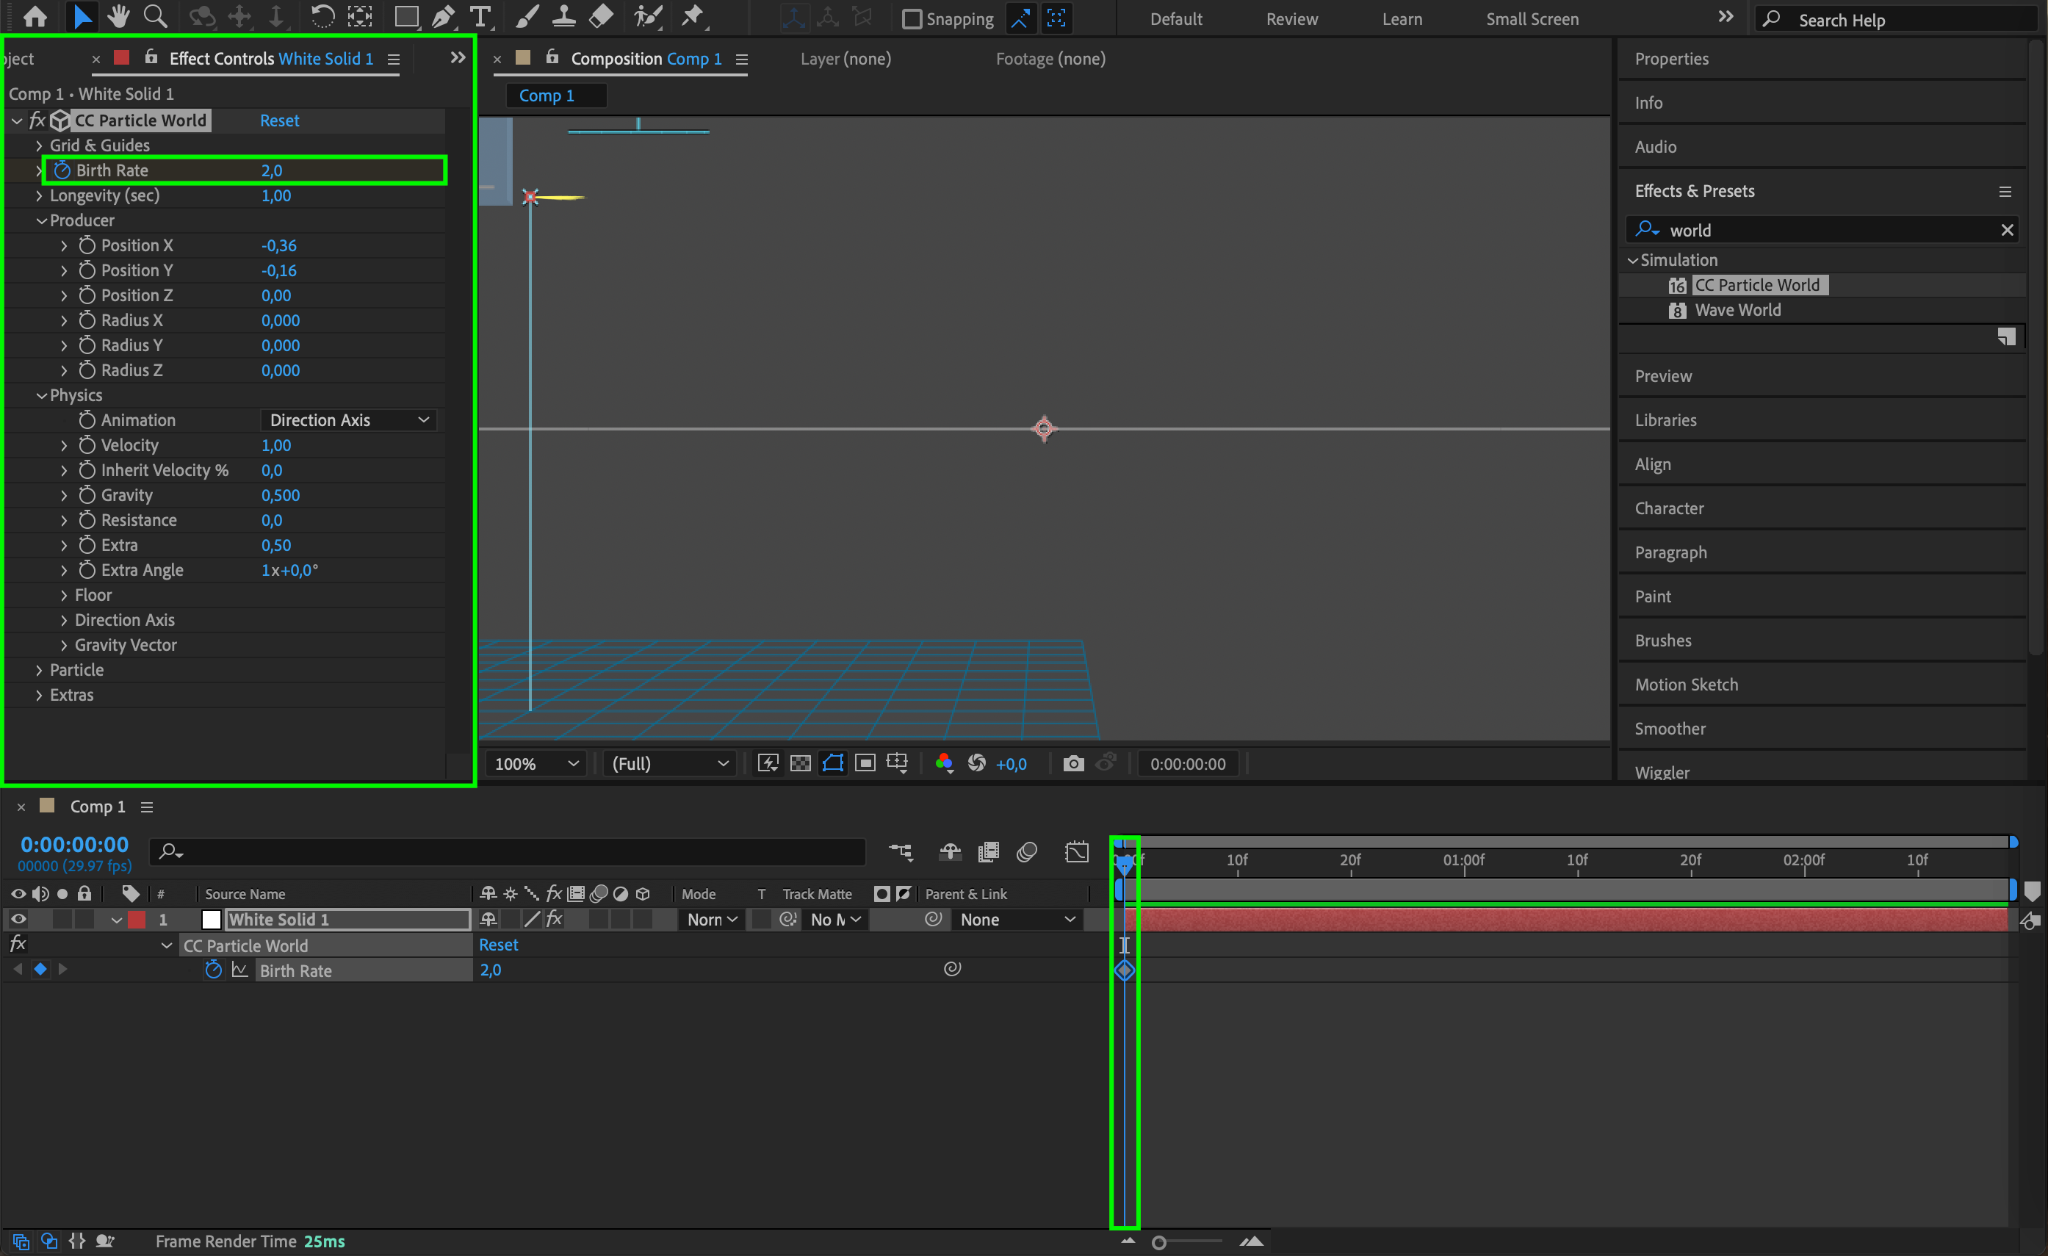Select the Pen tool

click(x=443, y=16)
